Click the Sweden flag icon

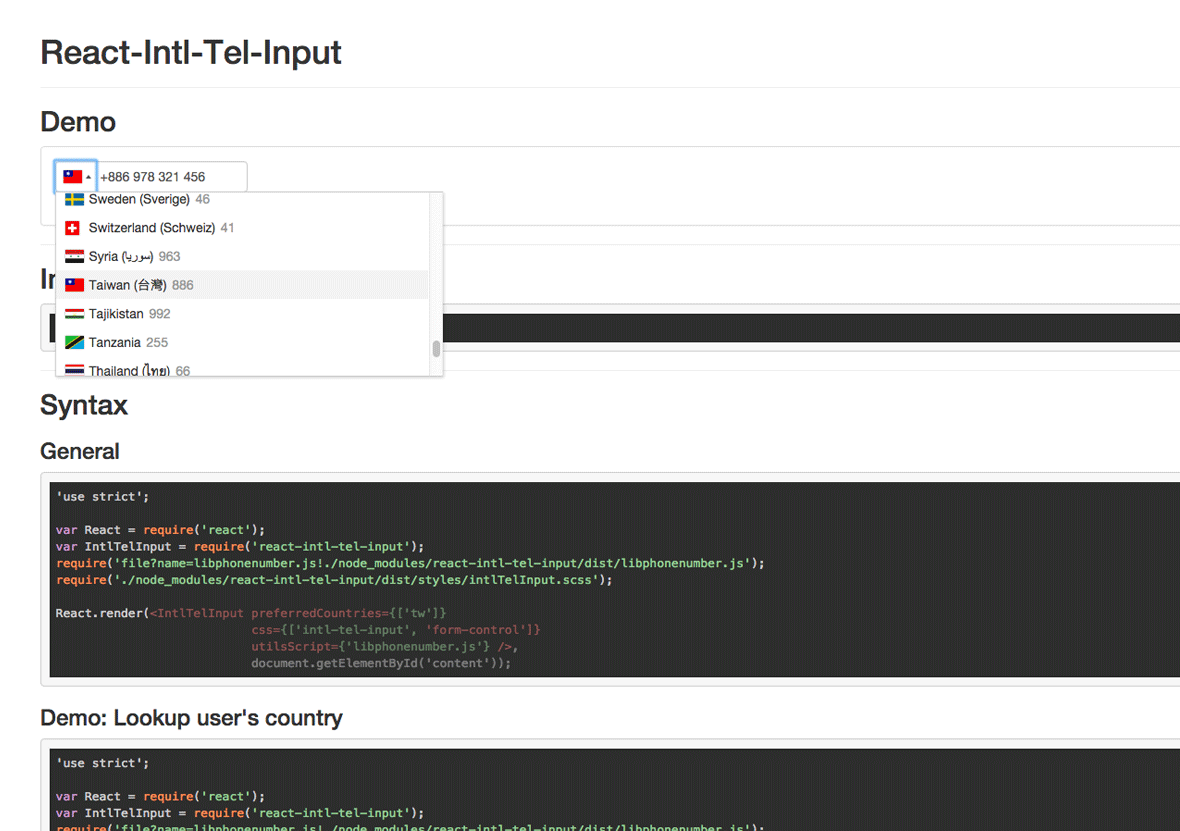74,199
